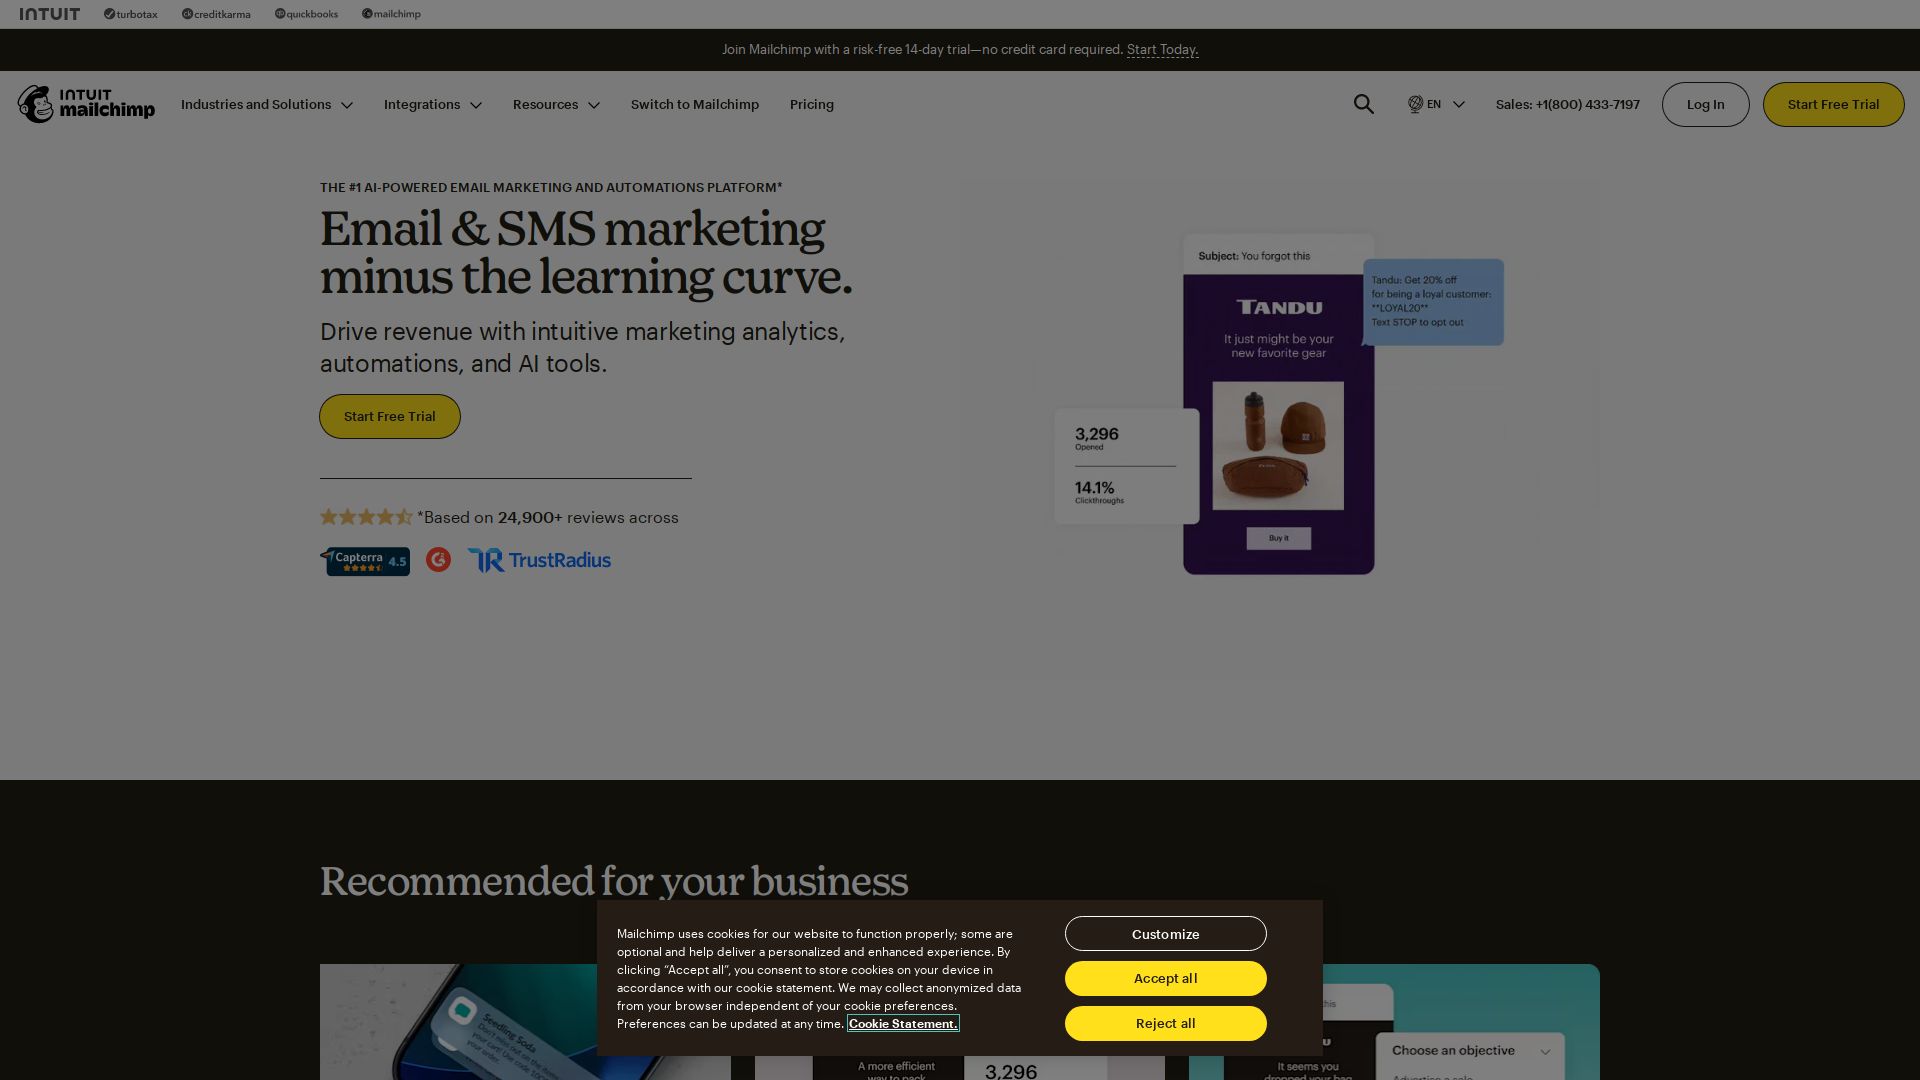The image size is (1920, 1080).
Task: Go to Switch to Mailchimp page
Action: (x=695, y=104)
